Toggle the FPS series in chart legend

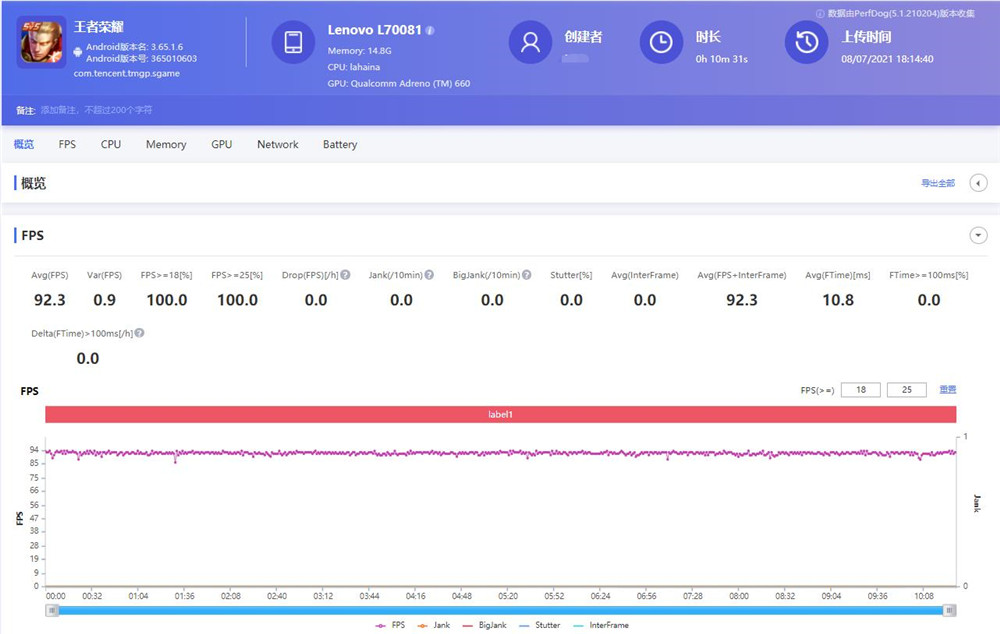point(390,625)
